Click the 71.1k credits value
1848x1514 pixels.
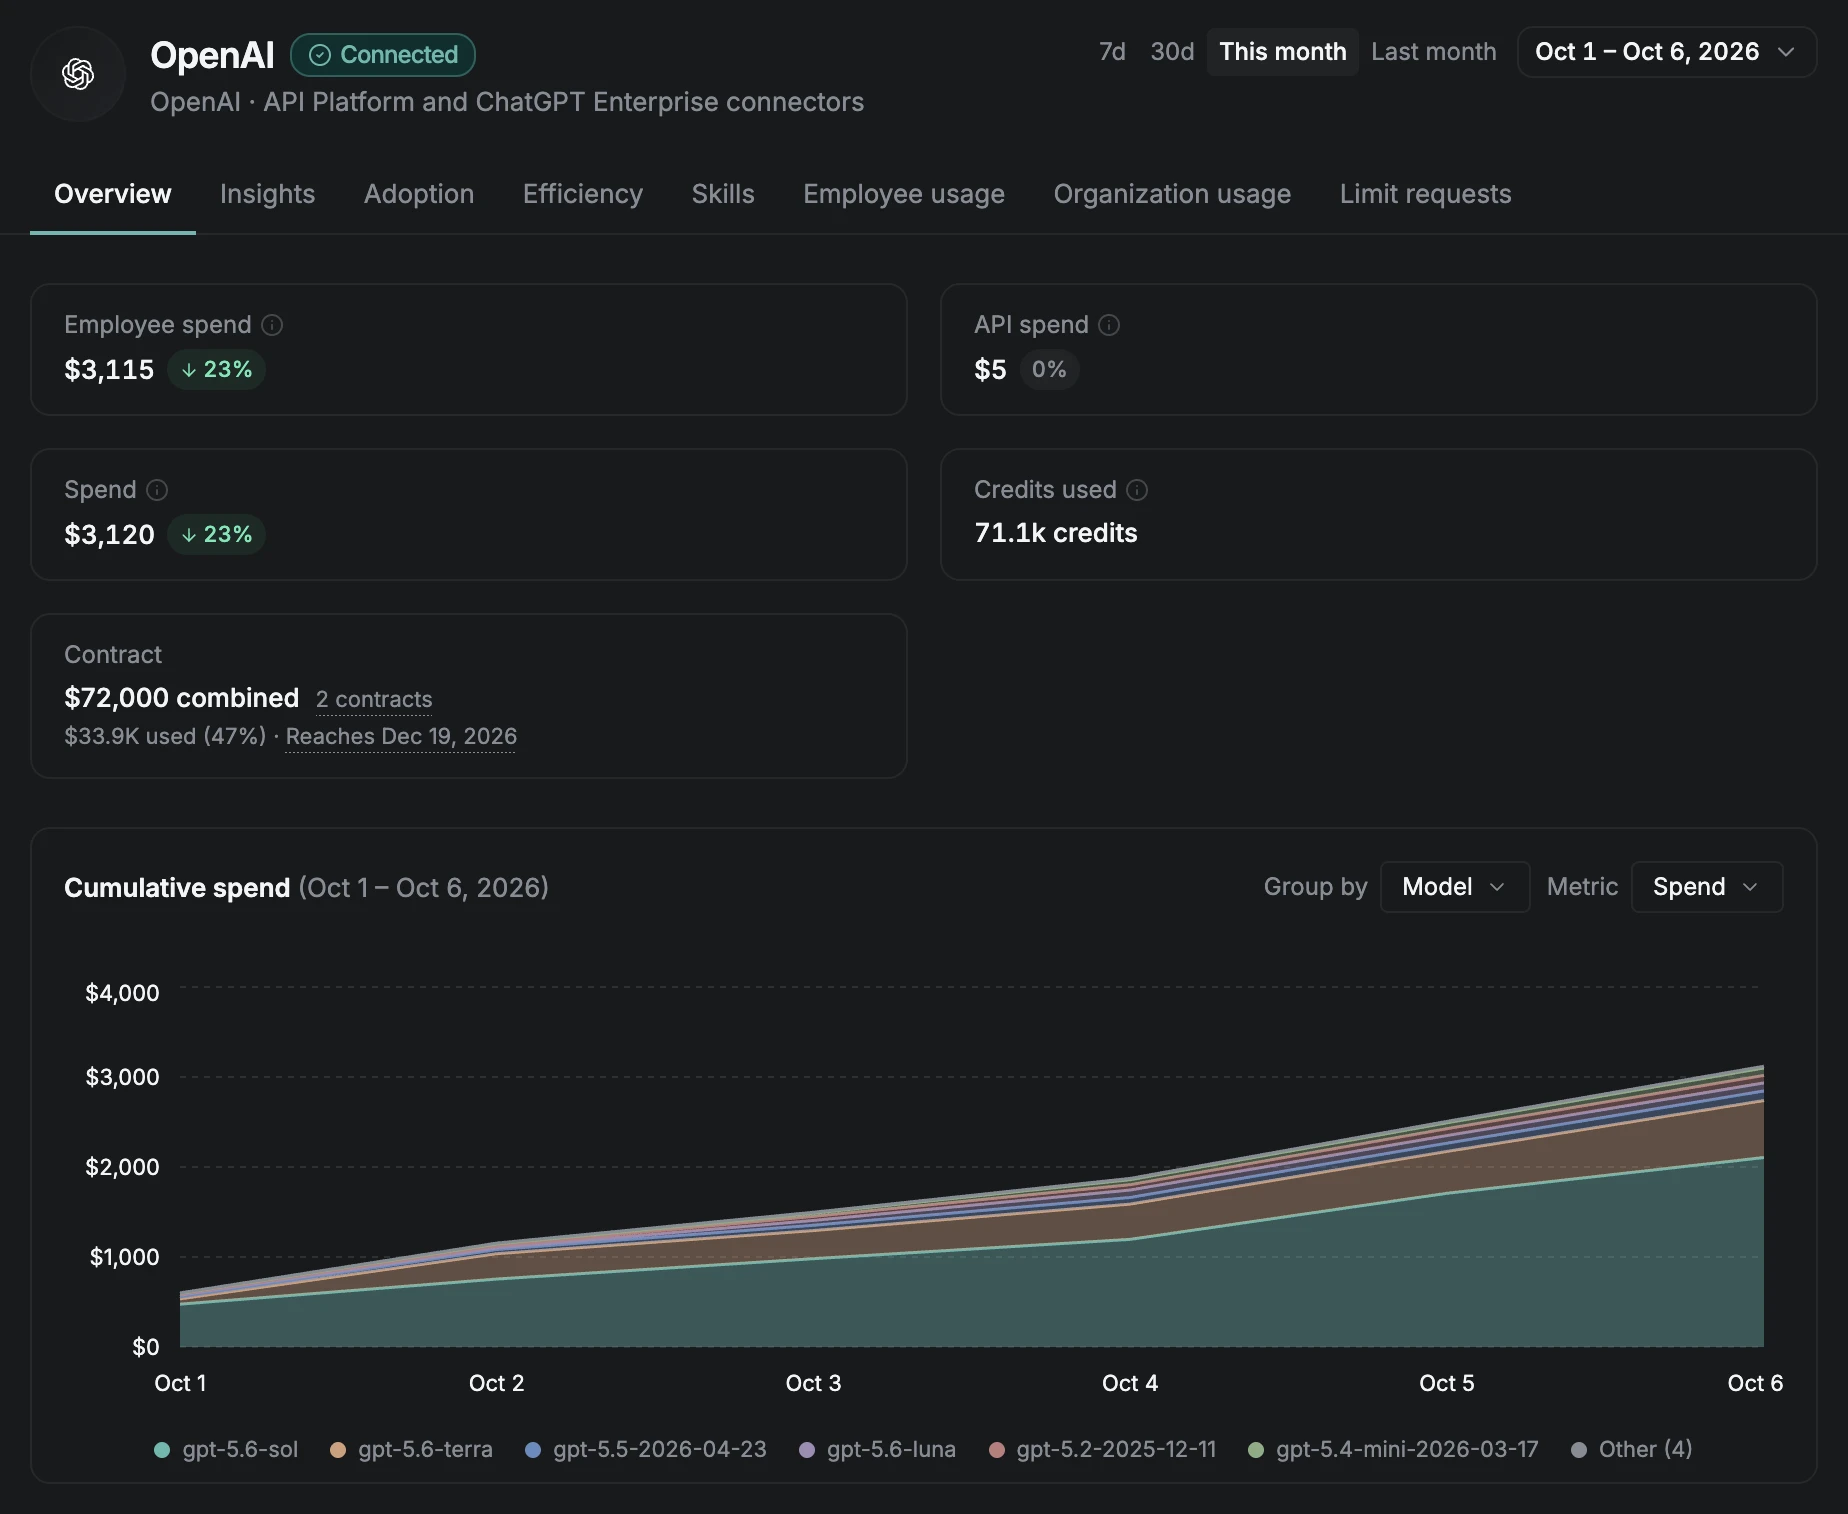[x=1056, y=533]
